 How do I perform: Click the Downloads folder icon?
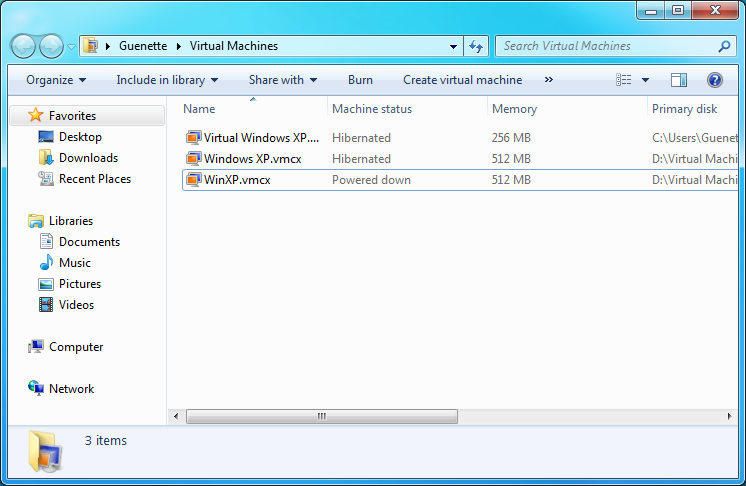[46, 157]
